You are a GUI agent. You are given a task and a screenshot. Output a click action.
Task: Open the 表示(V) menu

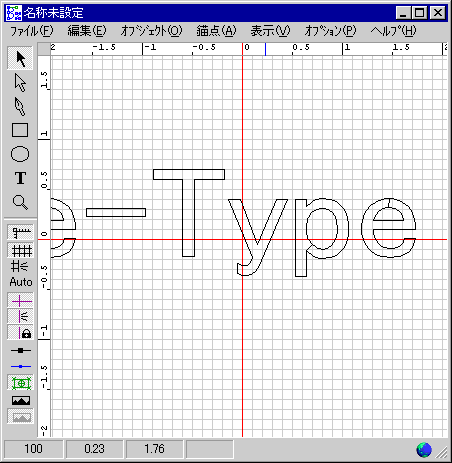click(x=270, y=31)
